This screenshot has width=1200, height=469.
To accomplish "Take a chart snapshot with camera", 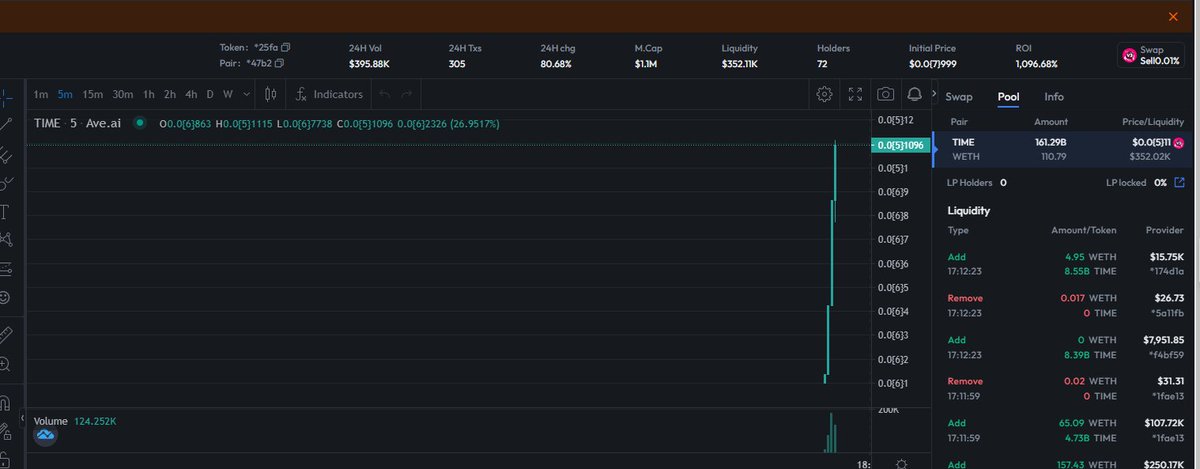I will point(885,94).
